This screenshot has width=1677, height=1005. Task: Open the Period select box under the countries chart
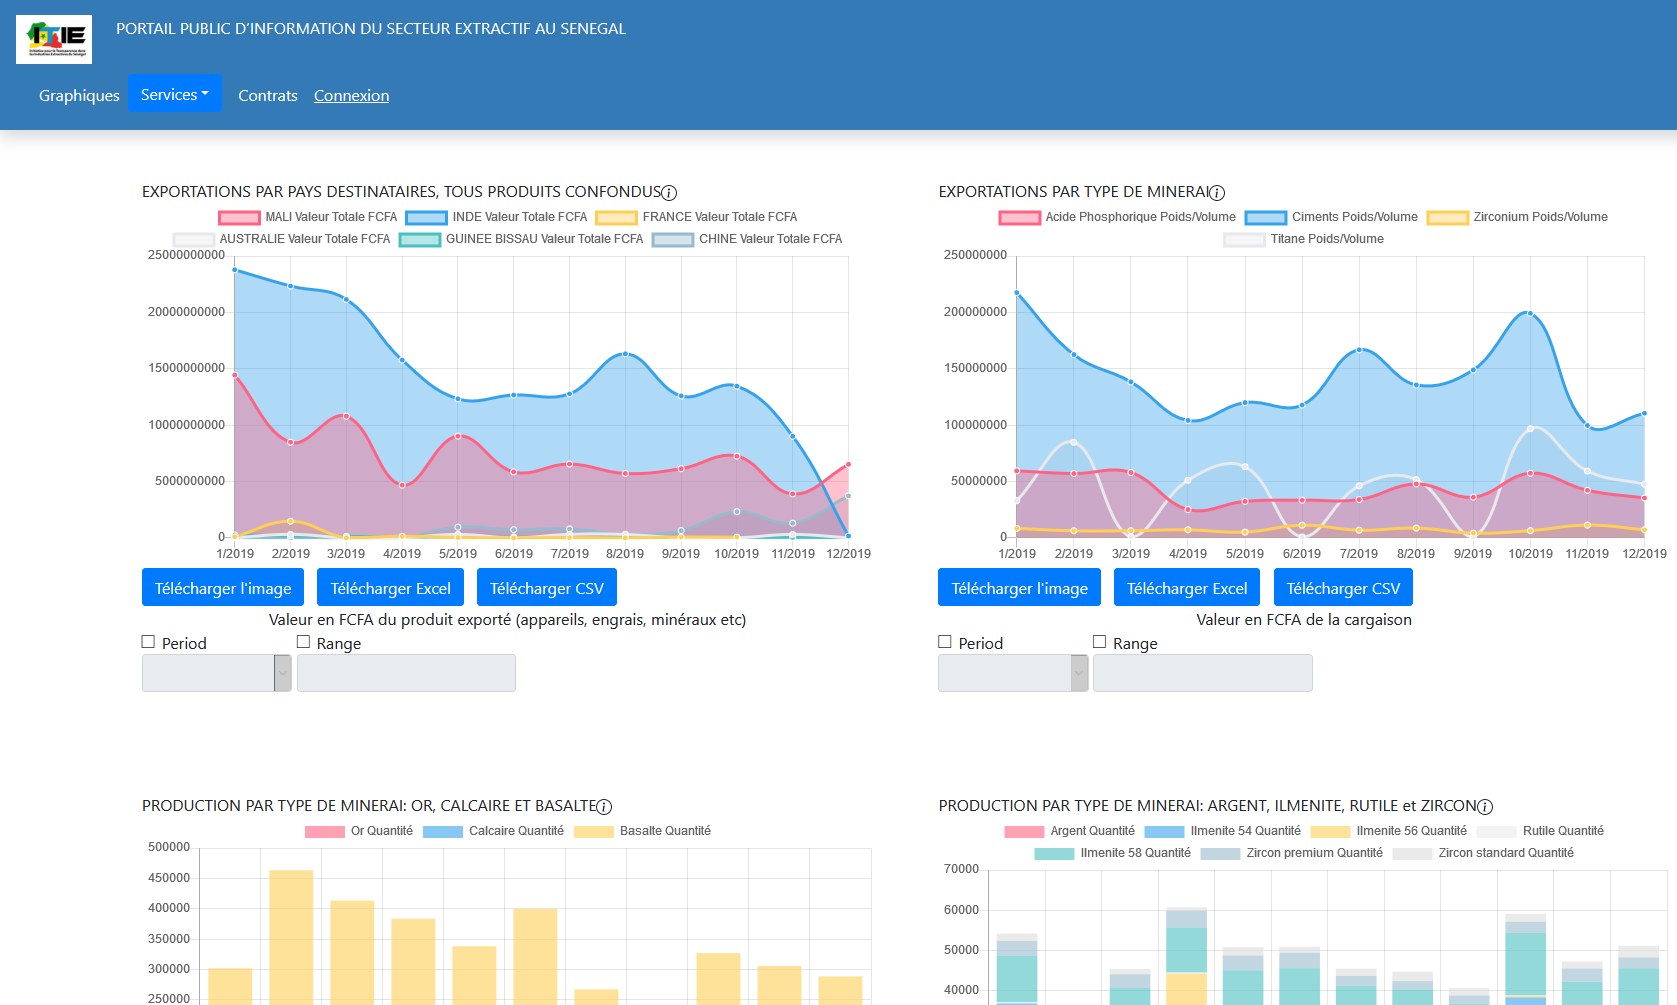point(216,673)
